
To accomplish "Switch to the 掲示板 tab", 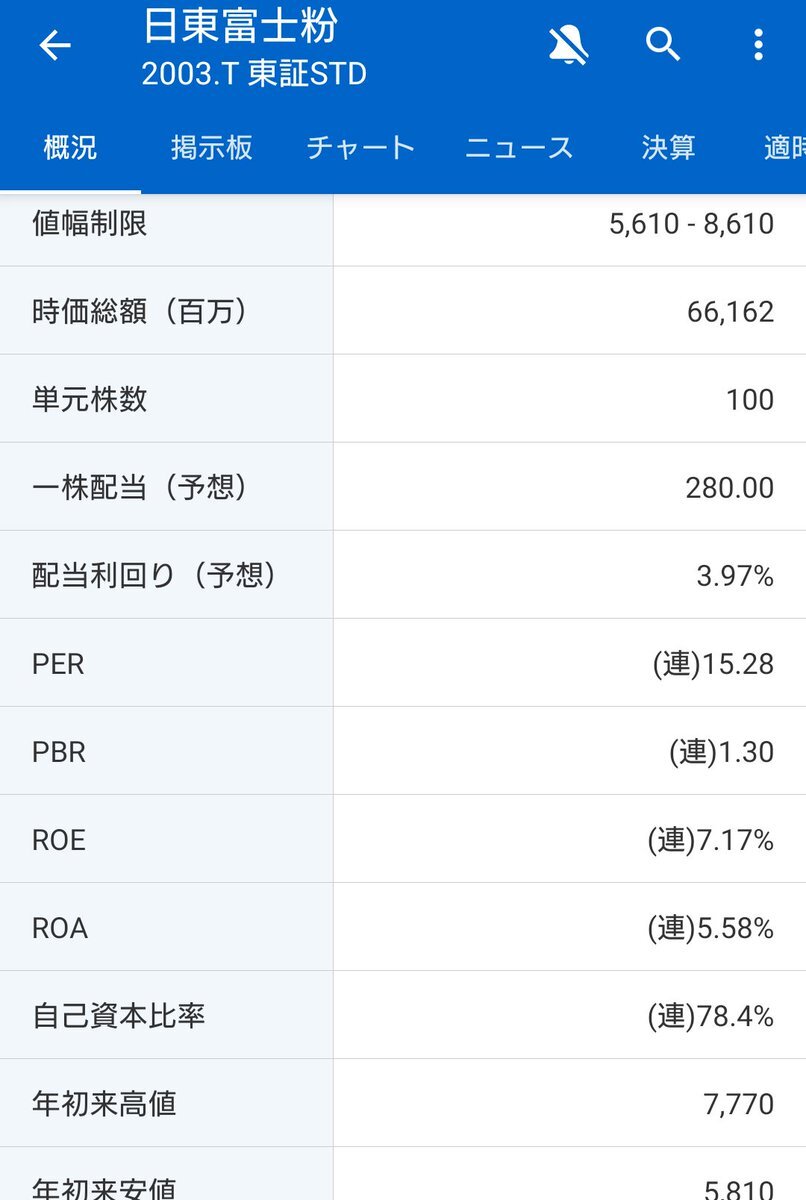I will (212, 148).
